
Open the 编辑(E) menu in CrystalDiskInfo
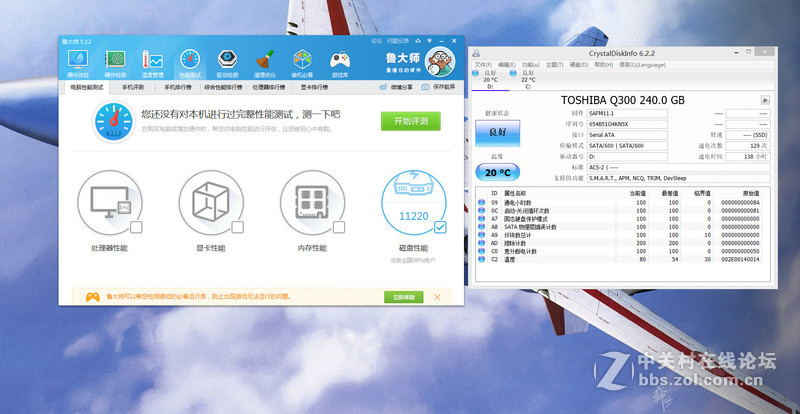click(x=507, y=65)
